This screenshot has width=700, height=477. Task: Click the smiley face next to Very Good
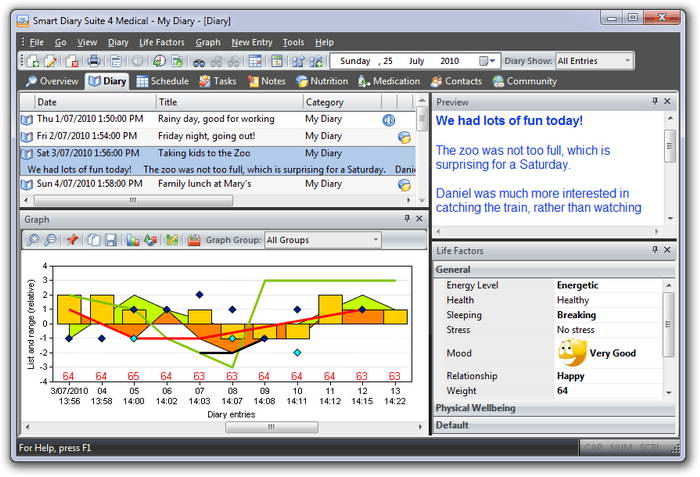pos(572,352)
